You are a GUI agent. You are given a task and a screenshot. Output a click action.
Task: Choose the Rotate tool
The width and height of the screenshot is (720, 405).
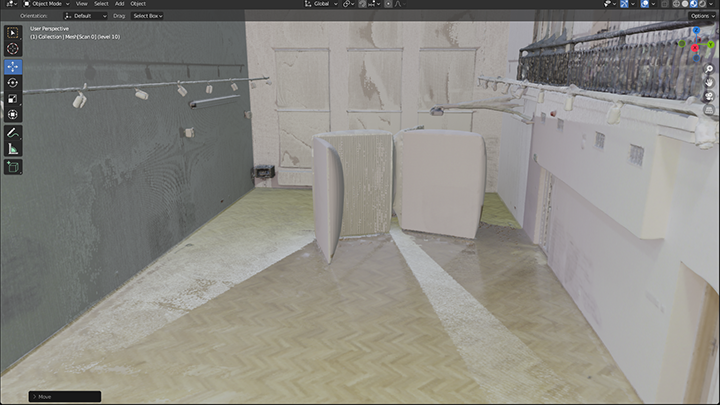pyautogui.click(x=13, y=82)
